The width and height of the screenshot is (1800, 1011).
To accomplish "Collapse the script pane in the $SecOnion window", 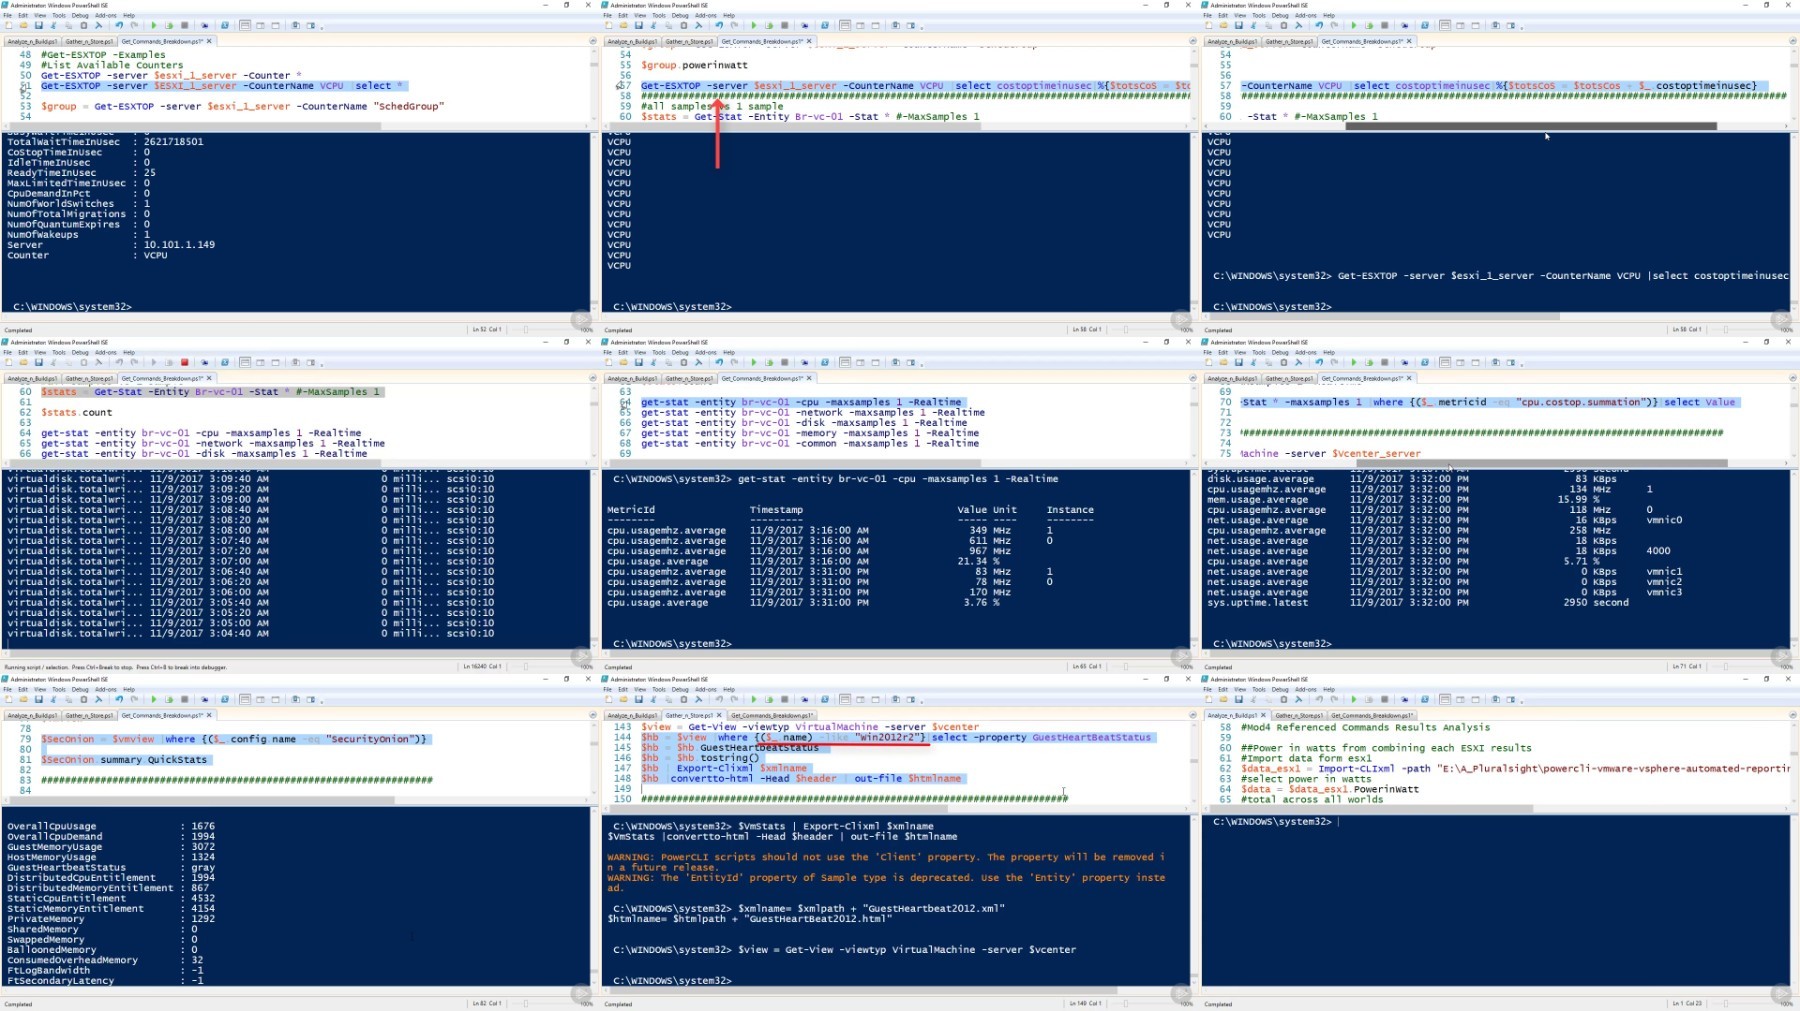I will tap(592, 716).
